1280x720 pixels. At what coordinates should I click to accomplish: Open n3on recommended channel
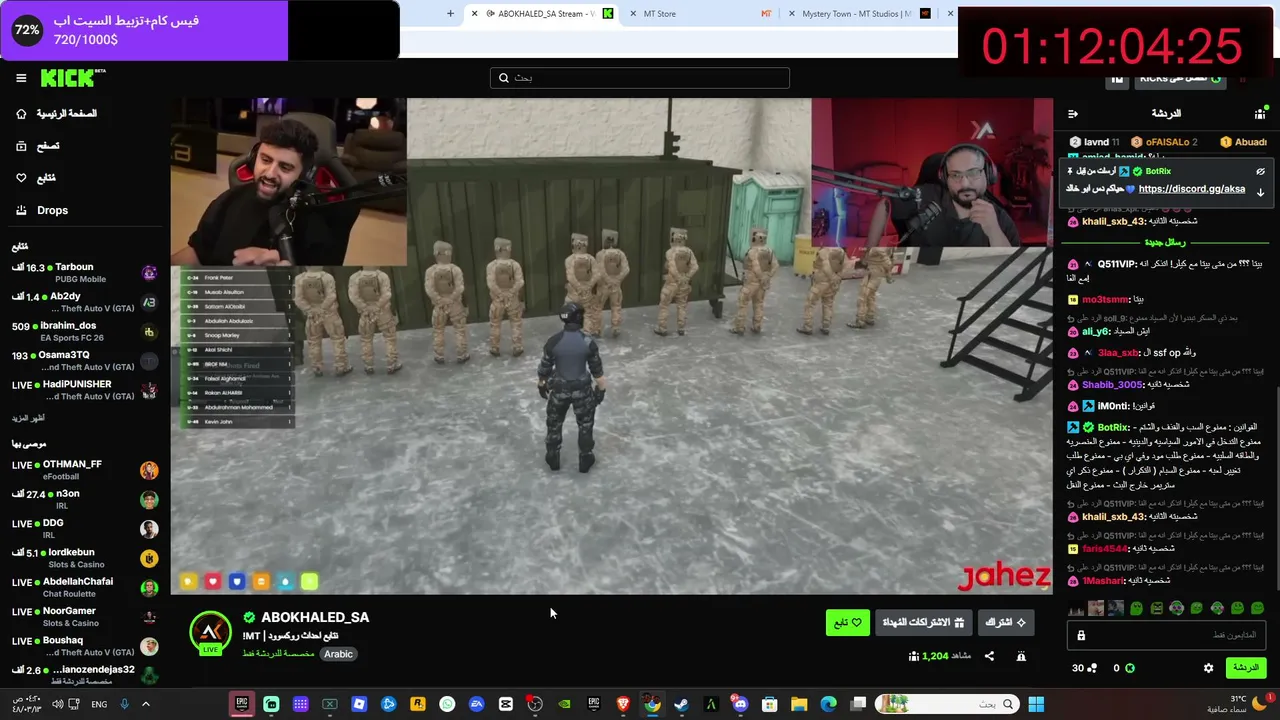pyautogui.click(x=84, y=499)
